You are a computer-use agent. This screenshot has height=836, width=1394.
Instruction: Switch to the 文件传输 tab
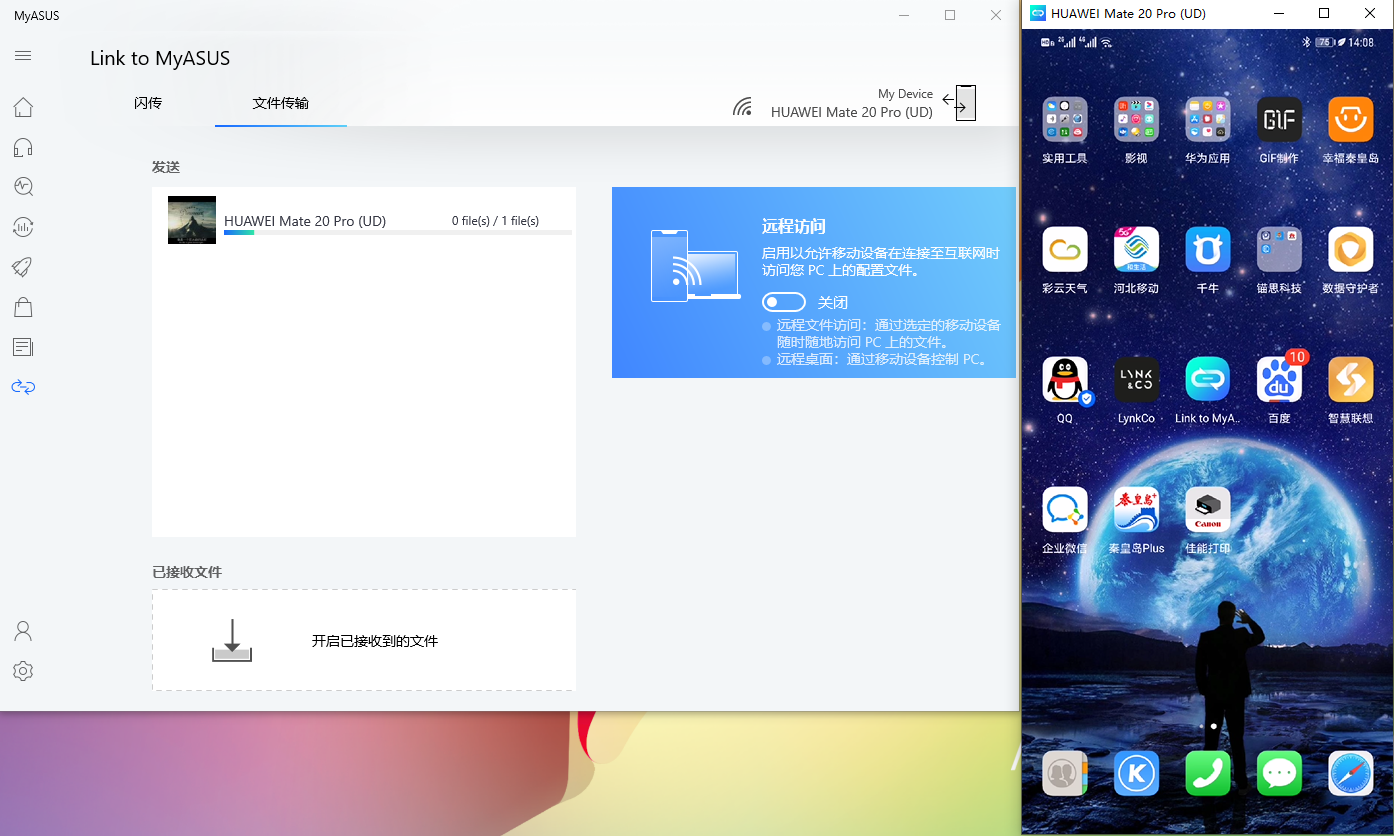[x=281, y=103]
